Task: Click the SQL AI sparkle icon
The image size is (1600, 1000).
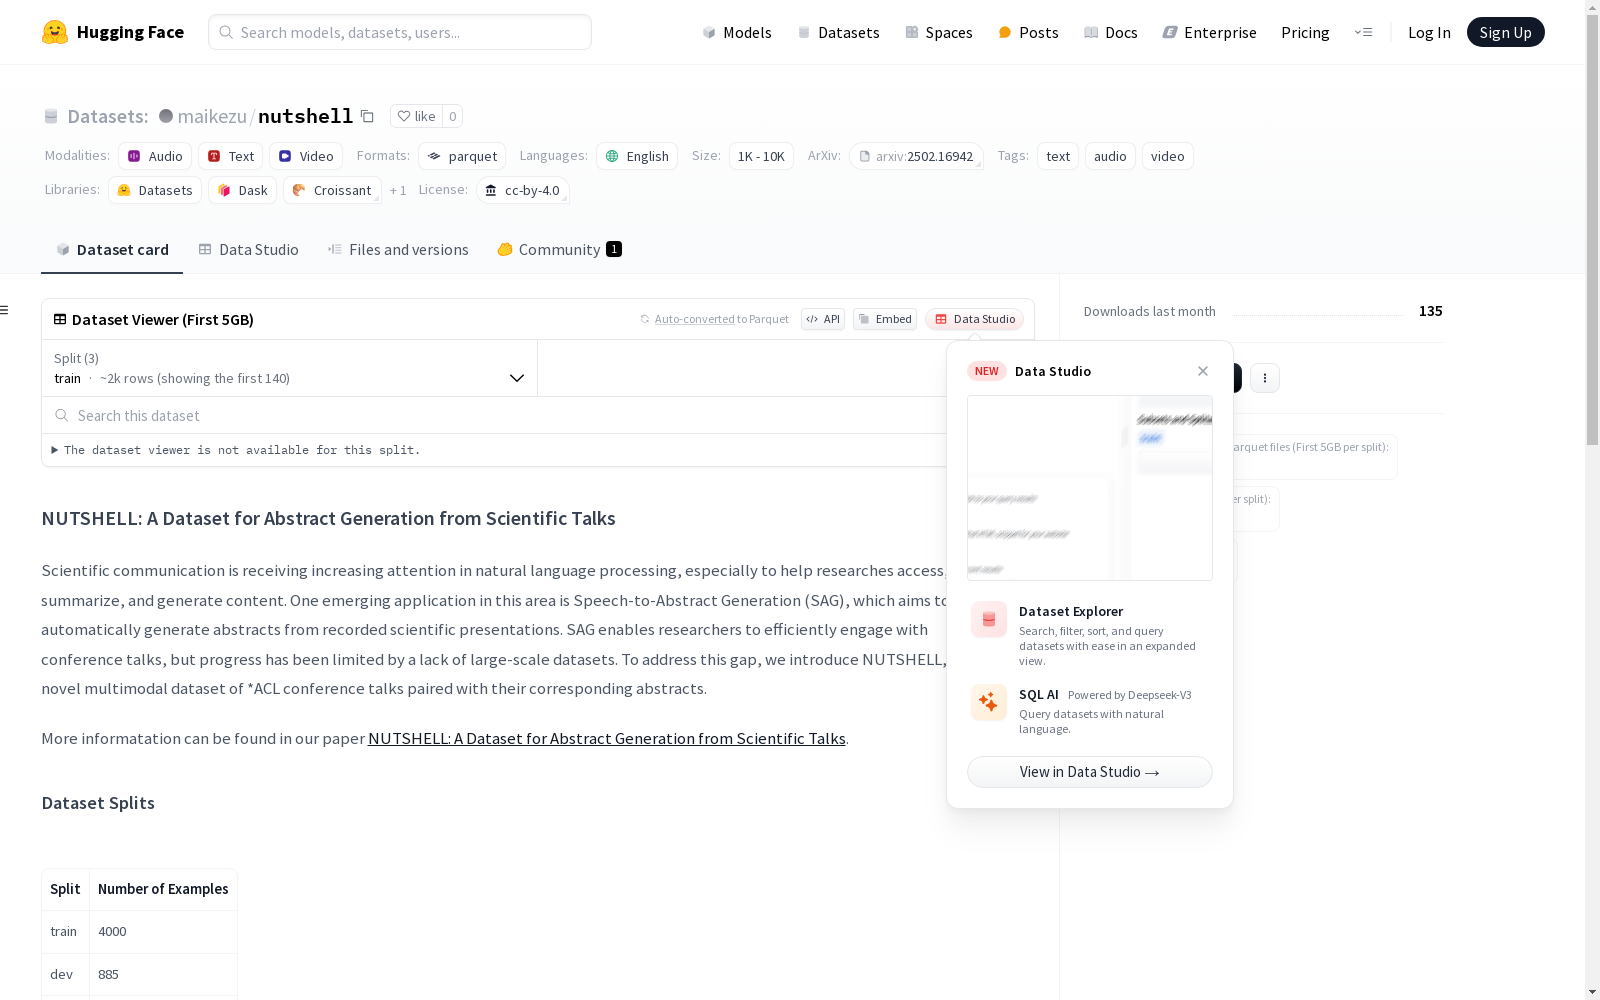Action: [989, 702]
